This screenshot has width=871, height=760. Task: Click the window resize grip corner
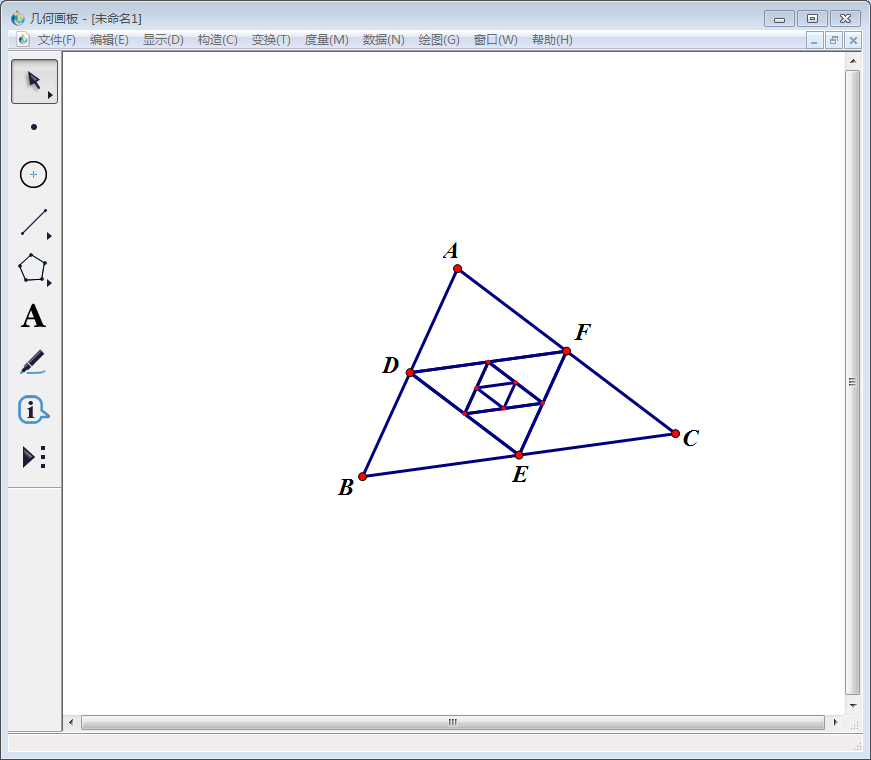pyautogui.click(x=858, y=746)
